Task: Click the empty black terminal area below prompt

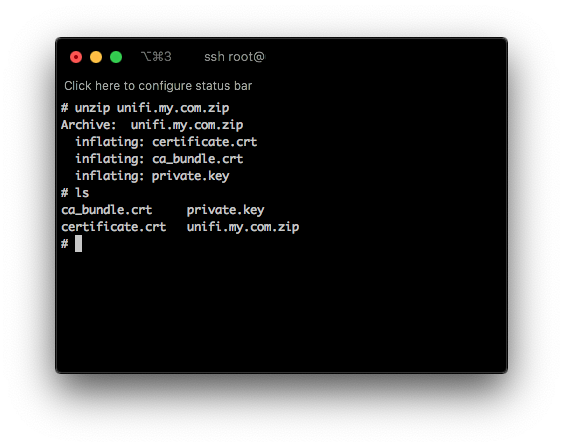Action: (x=282, y=311)
